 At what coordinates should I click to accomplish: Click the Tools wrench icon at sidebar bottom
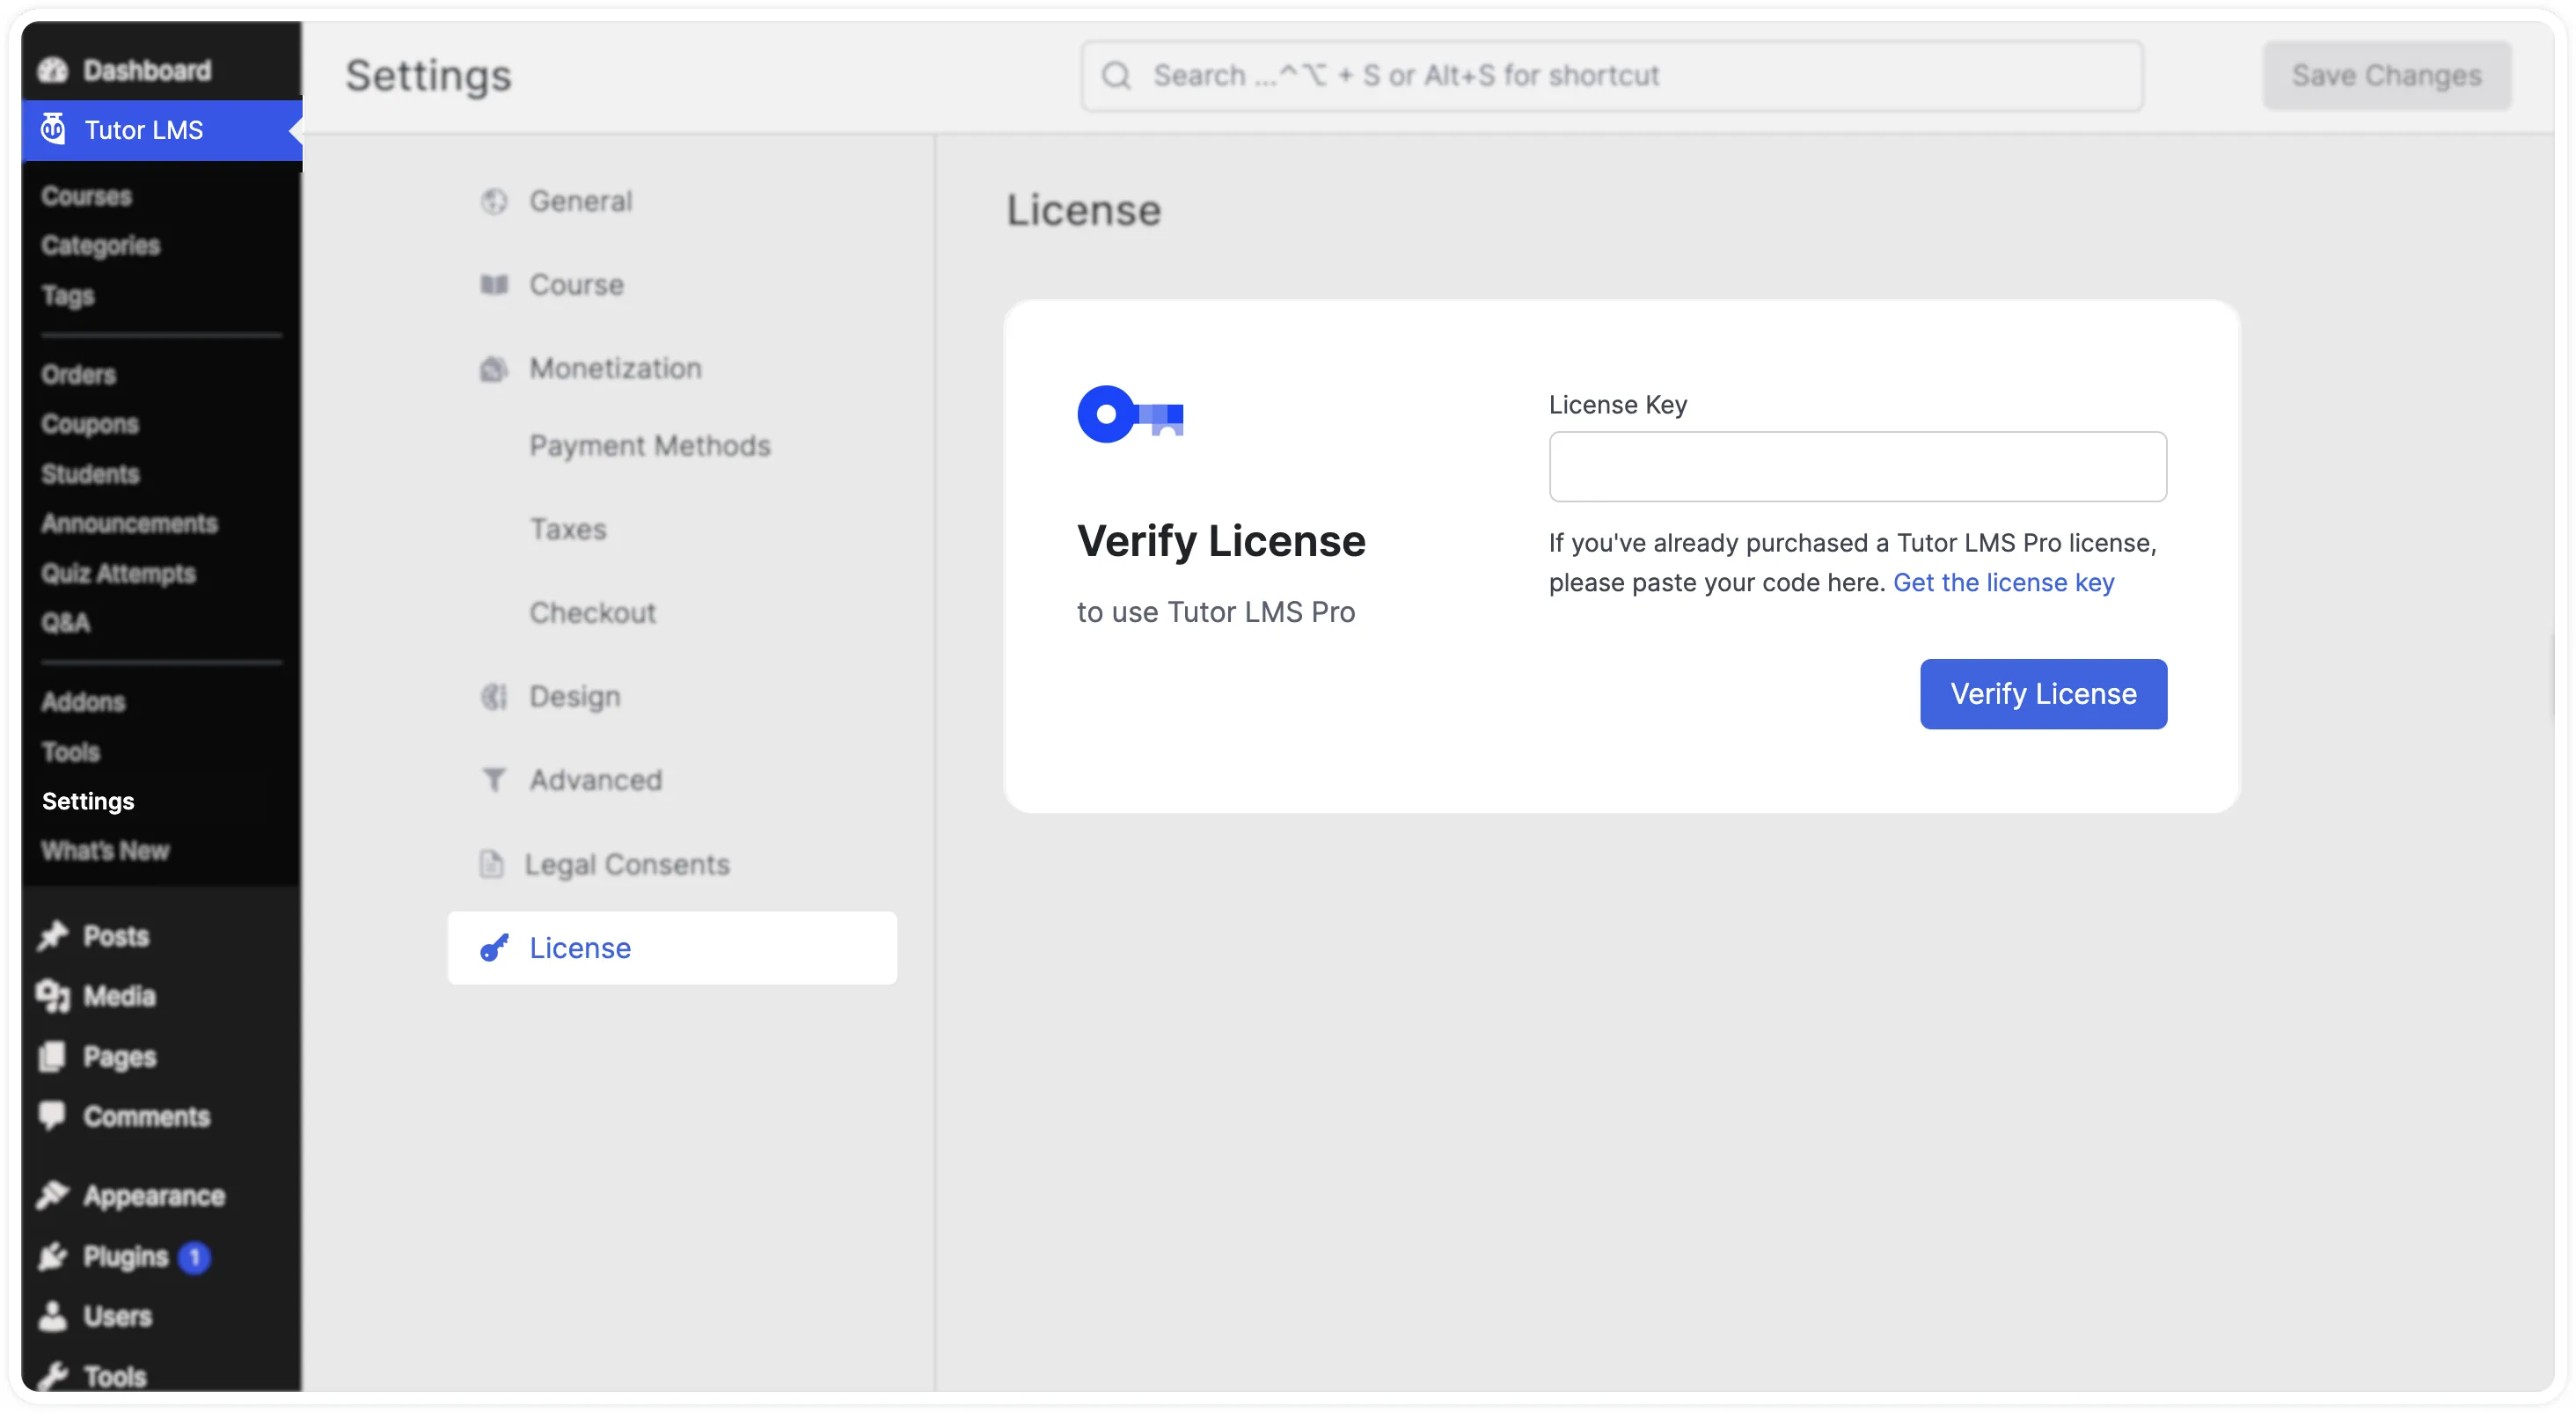(52, 1376)
